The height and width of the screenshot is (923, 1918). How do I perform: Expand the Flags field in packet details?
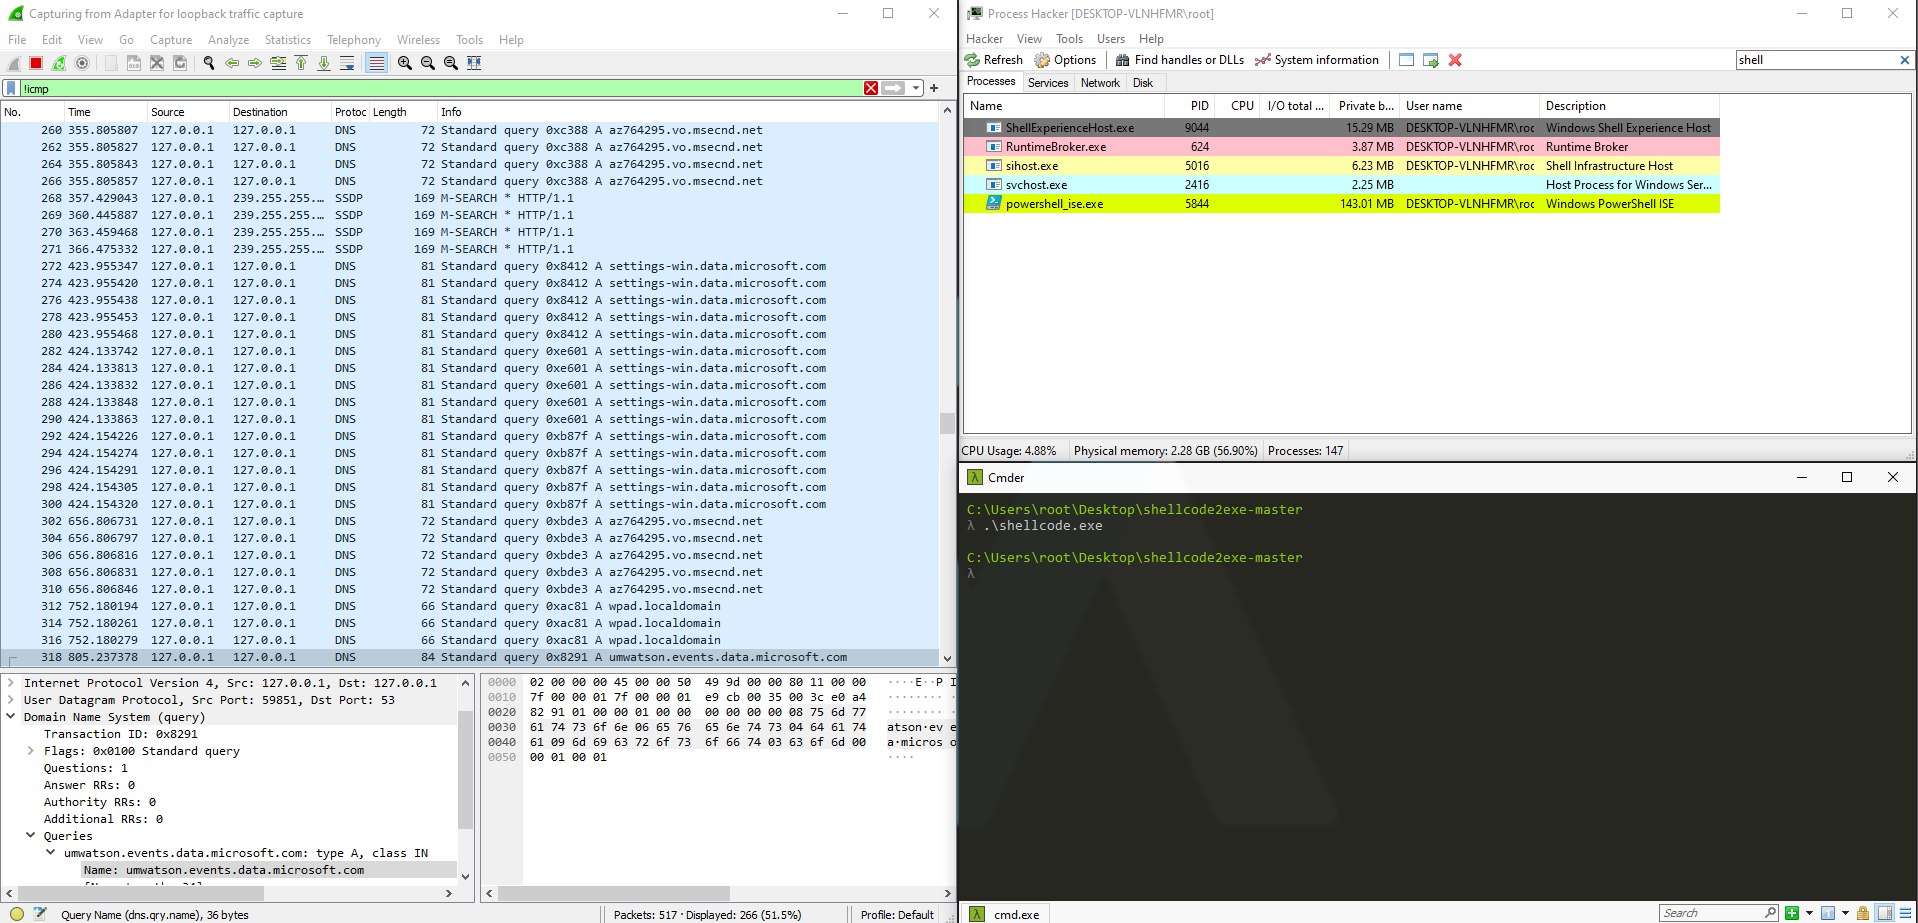pos(30,750)
